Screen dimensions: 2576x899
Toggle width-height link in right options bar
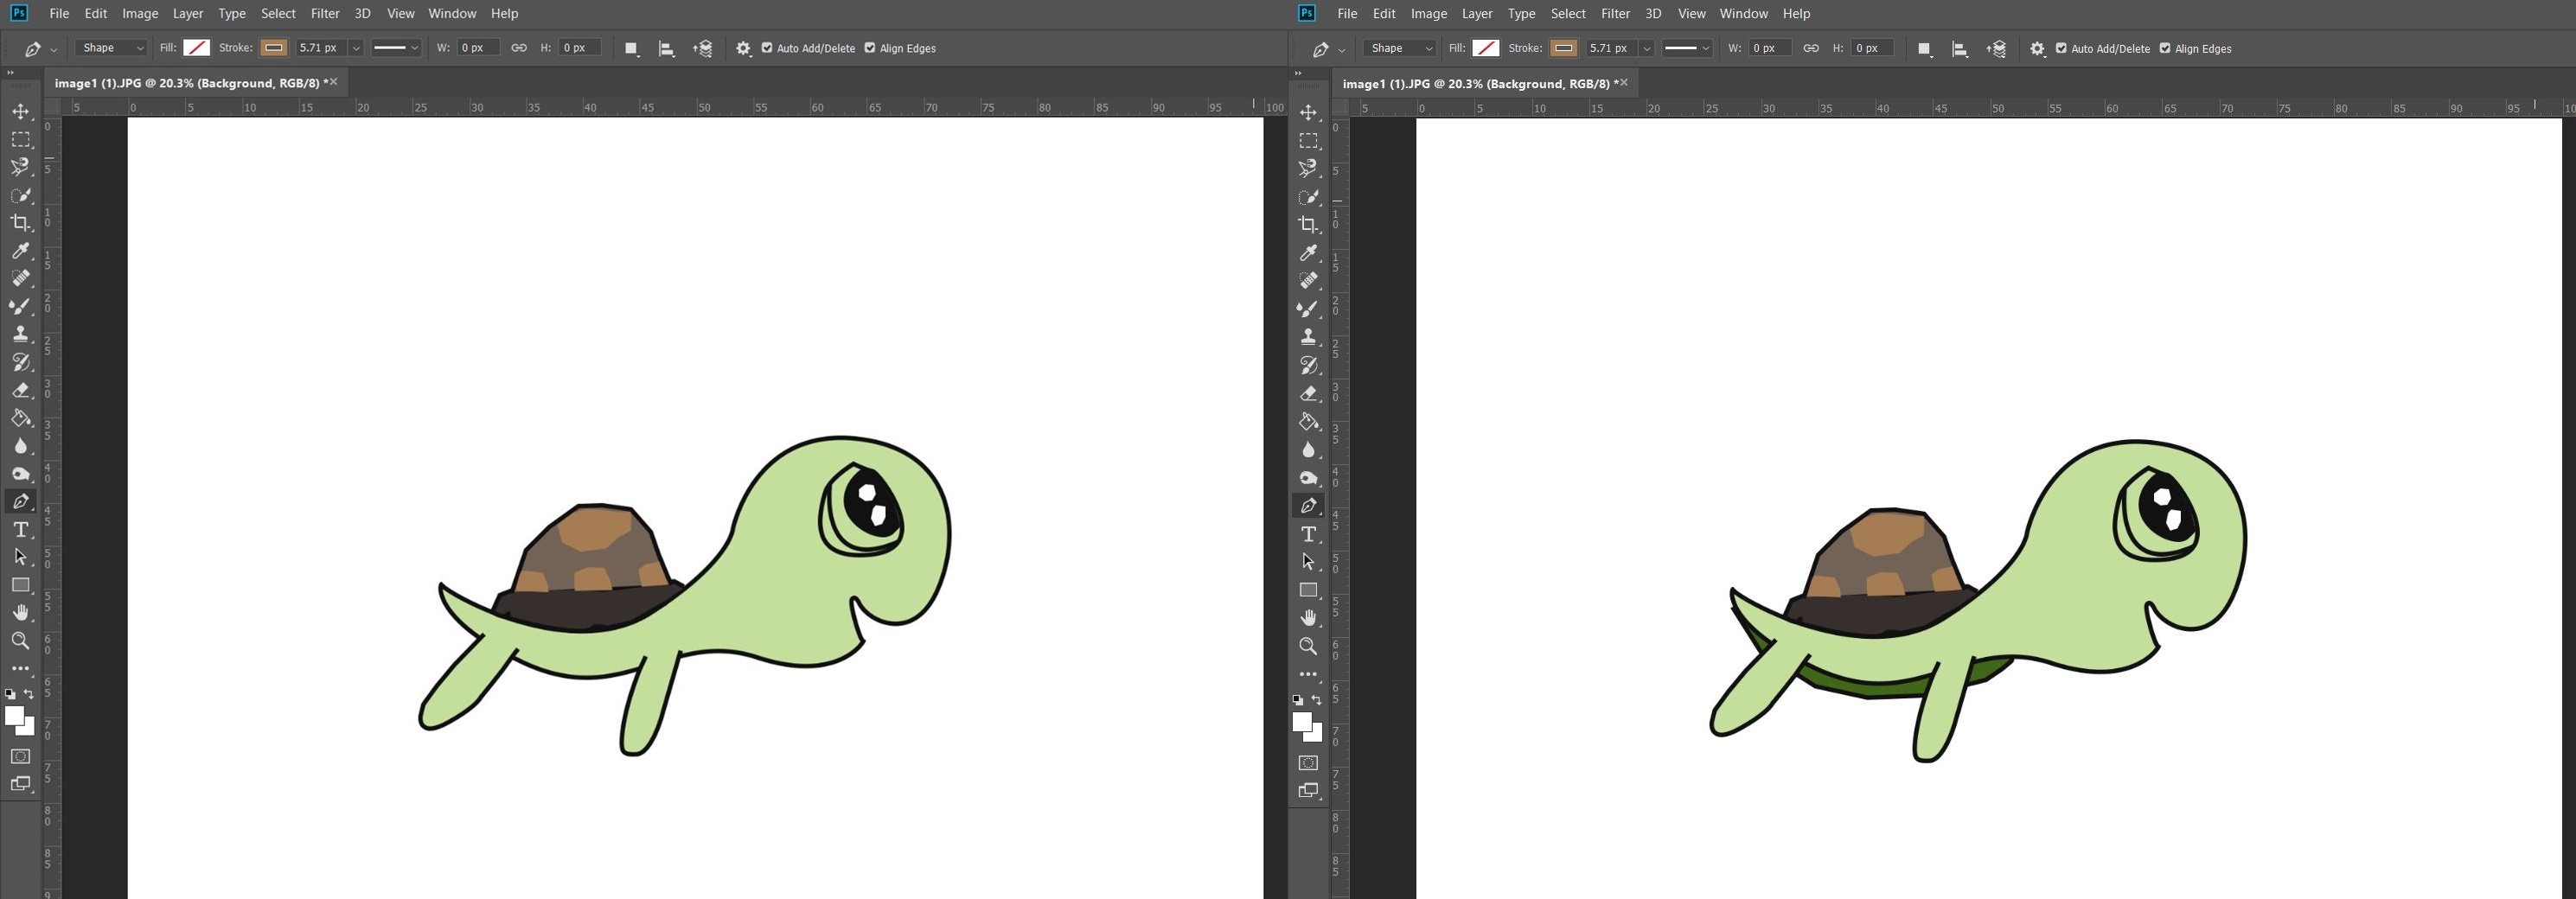click(x=1811, y=48)
